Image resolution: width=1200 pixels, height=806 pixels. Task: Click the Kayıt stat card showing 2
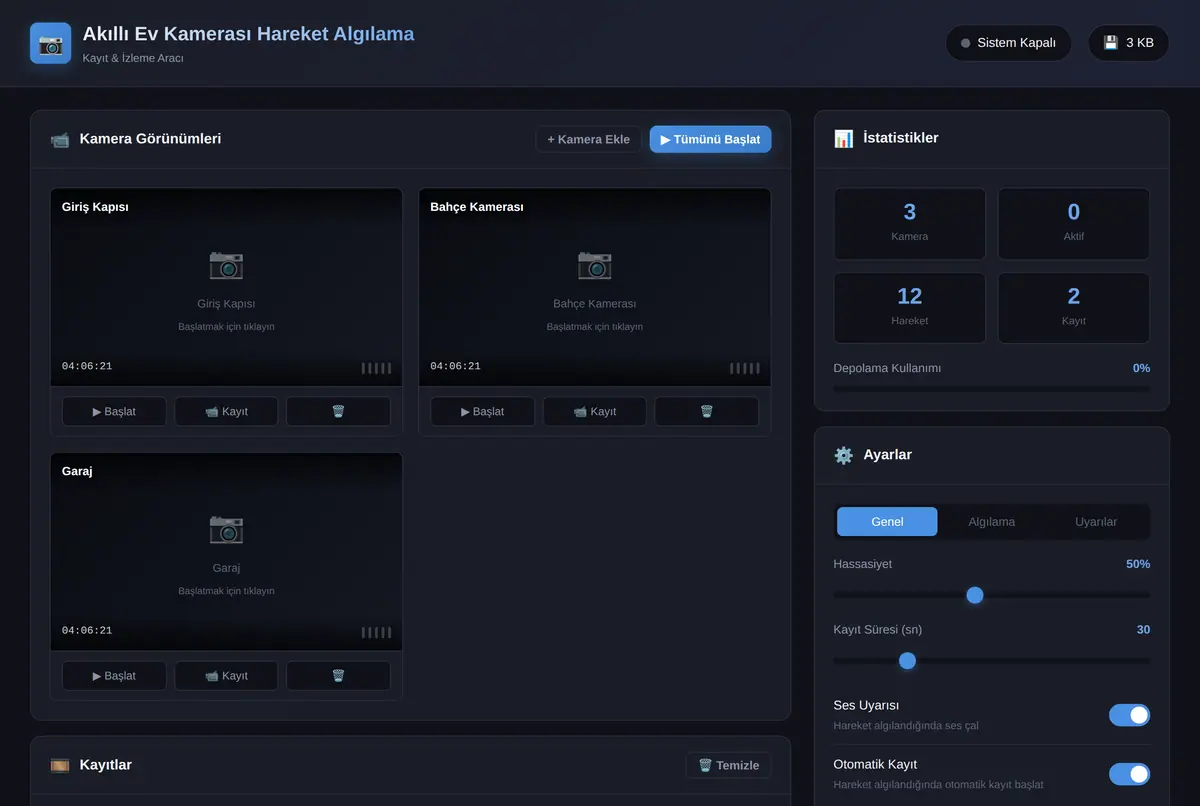(1074, 308)
